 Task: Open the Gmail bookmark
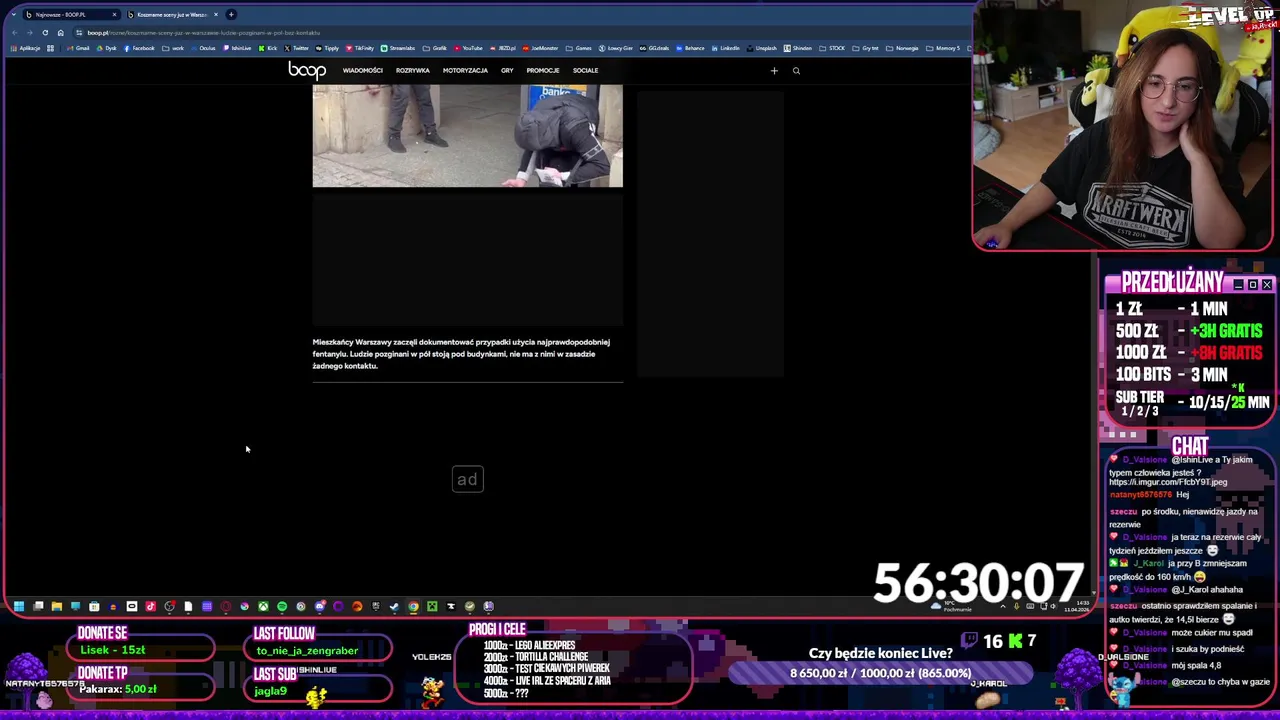point(78,48)
